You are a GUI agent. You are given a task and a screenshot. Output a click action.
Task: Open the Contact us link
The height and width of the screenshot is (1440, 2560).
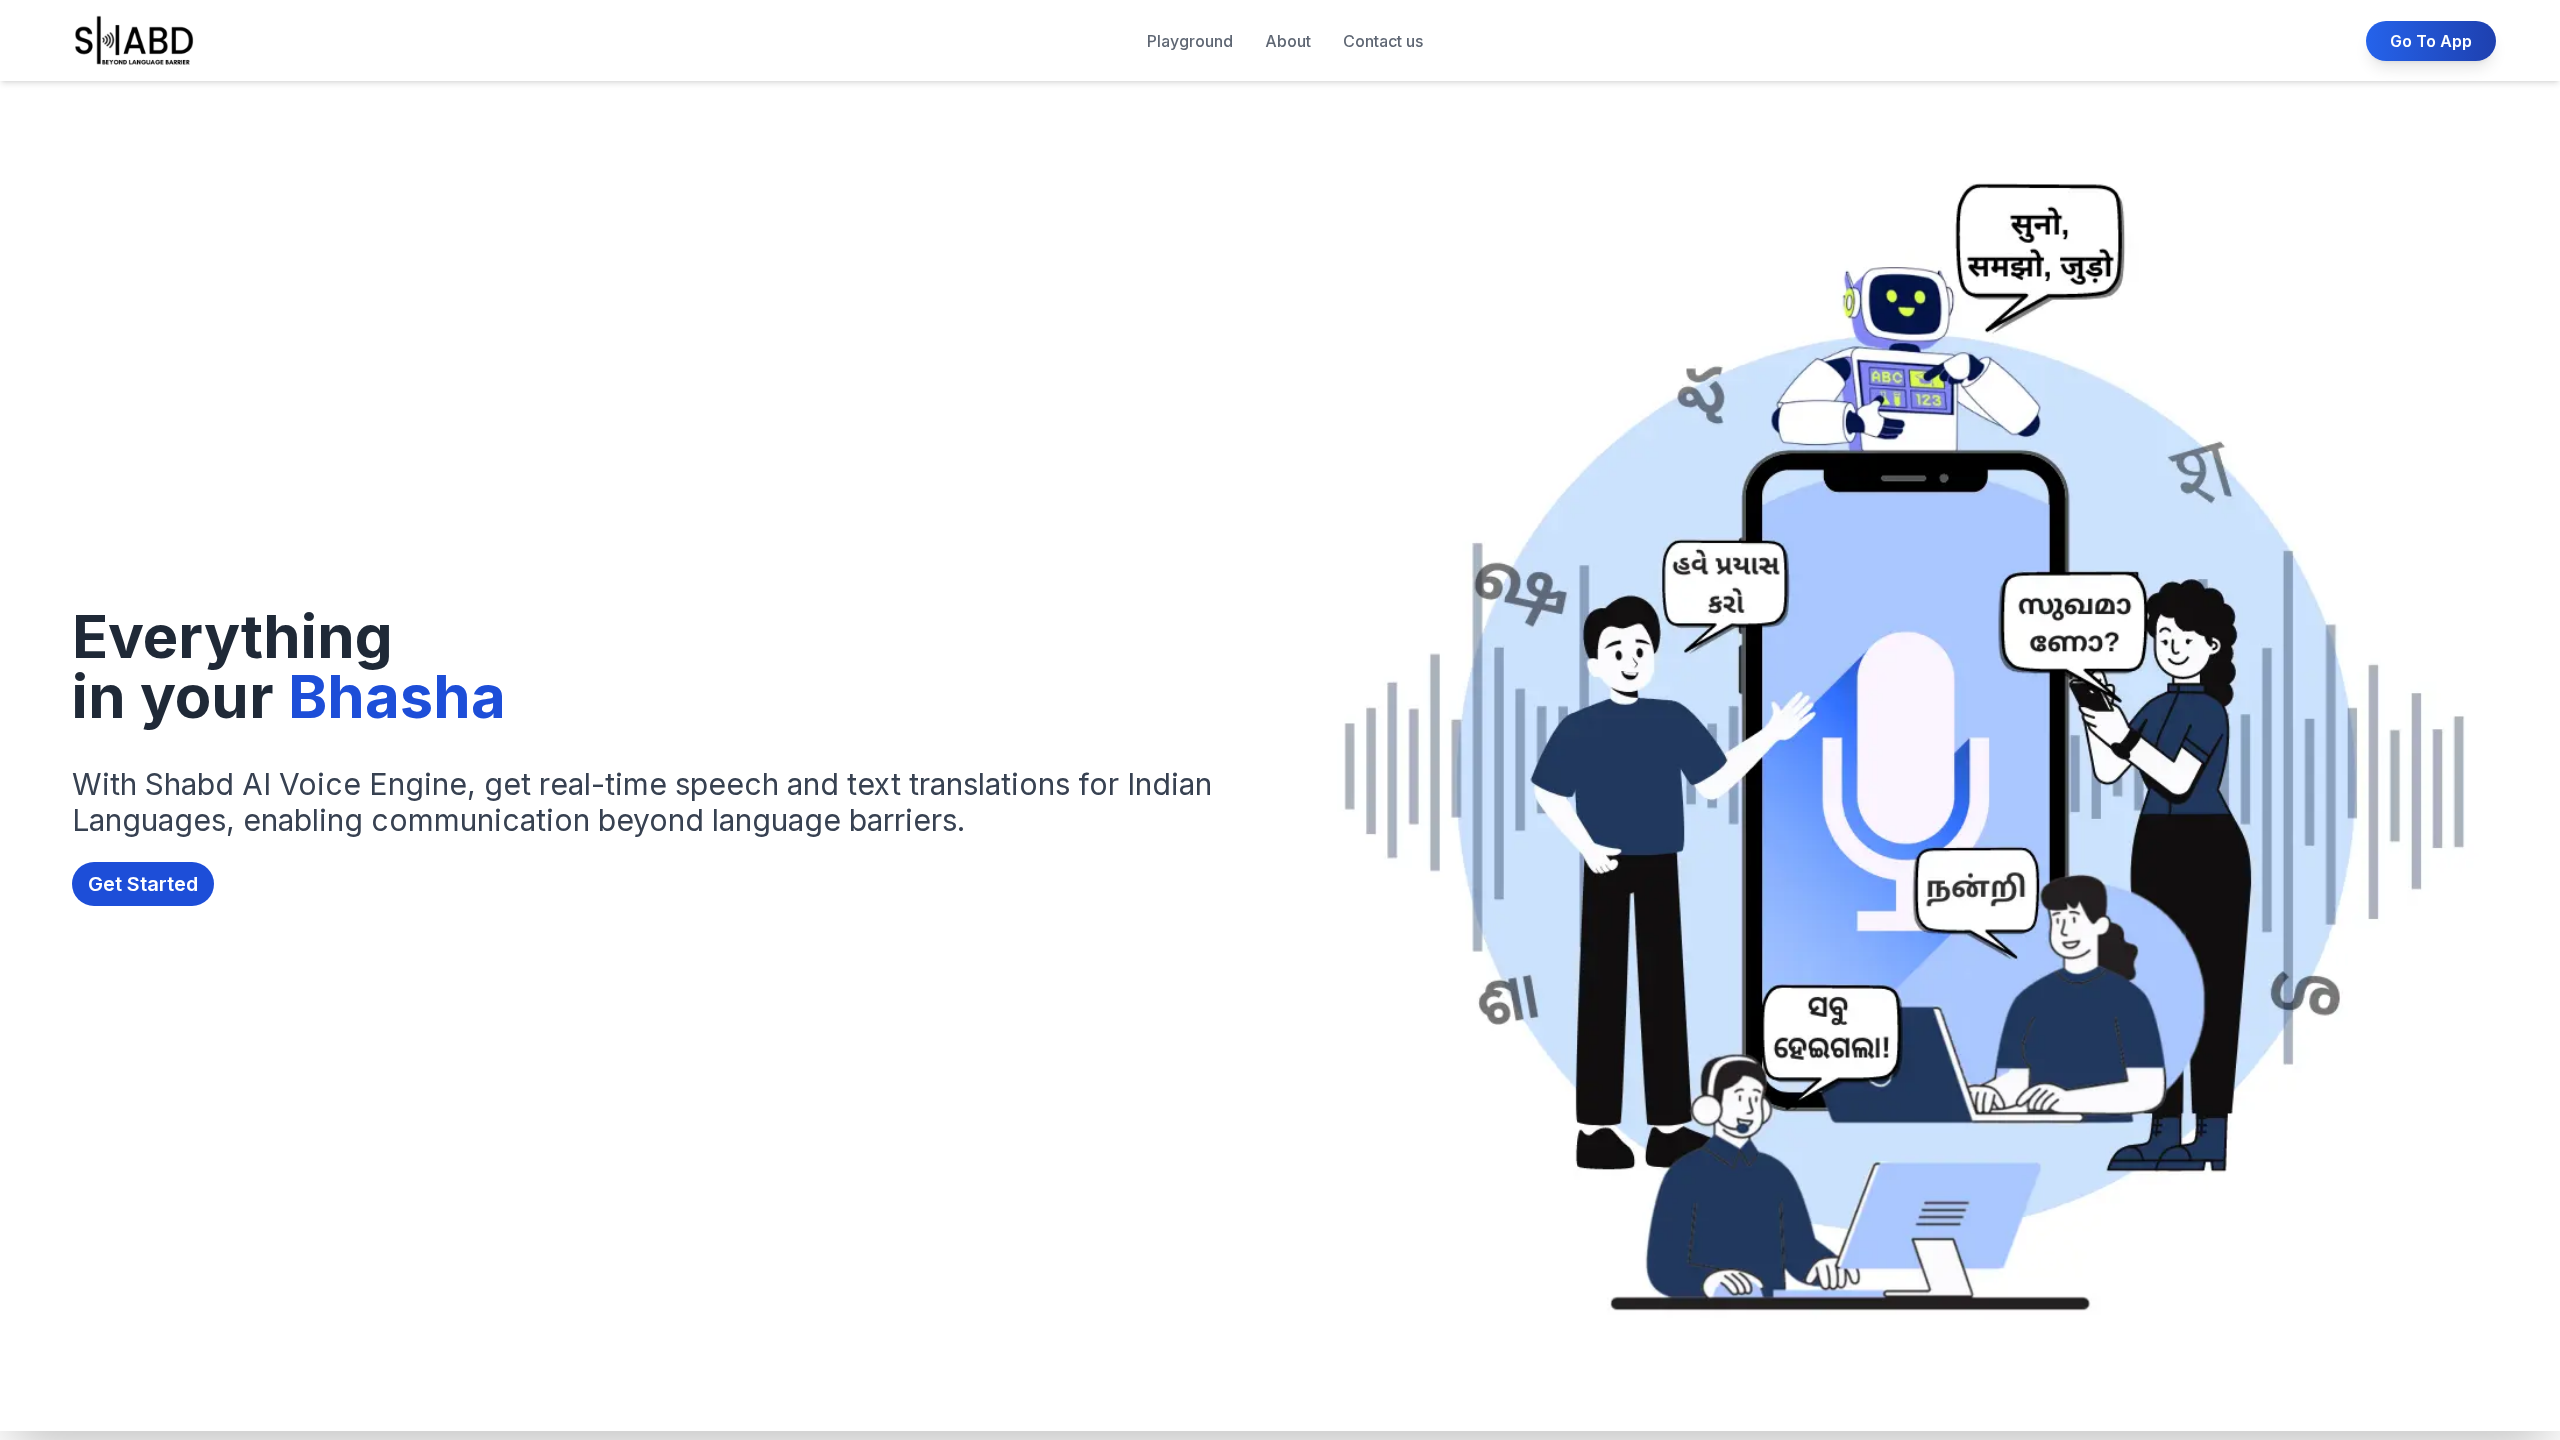click(1382, 41)
